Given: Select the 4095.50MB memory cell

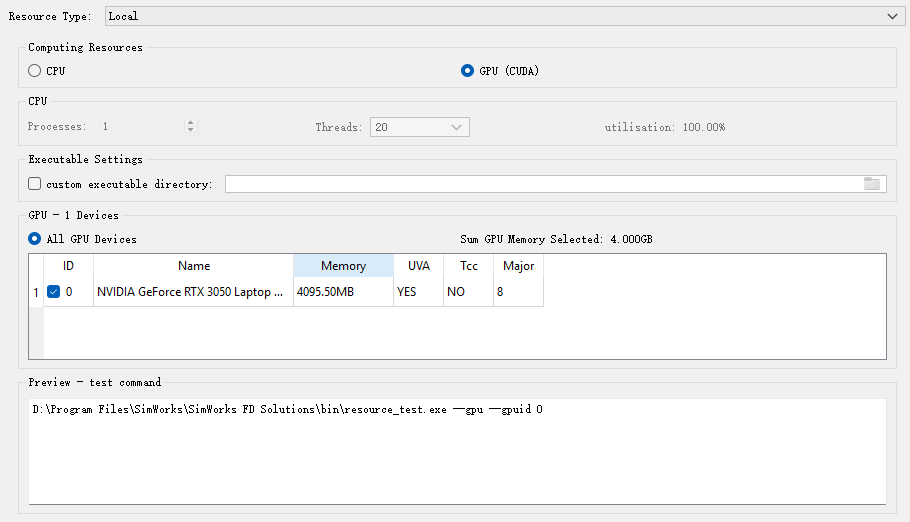Looking at the screenshot, I should click(344, 291).
